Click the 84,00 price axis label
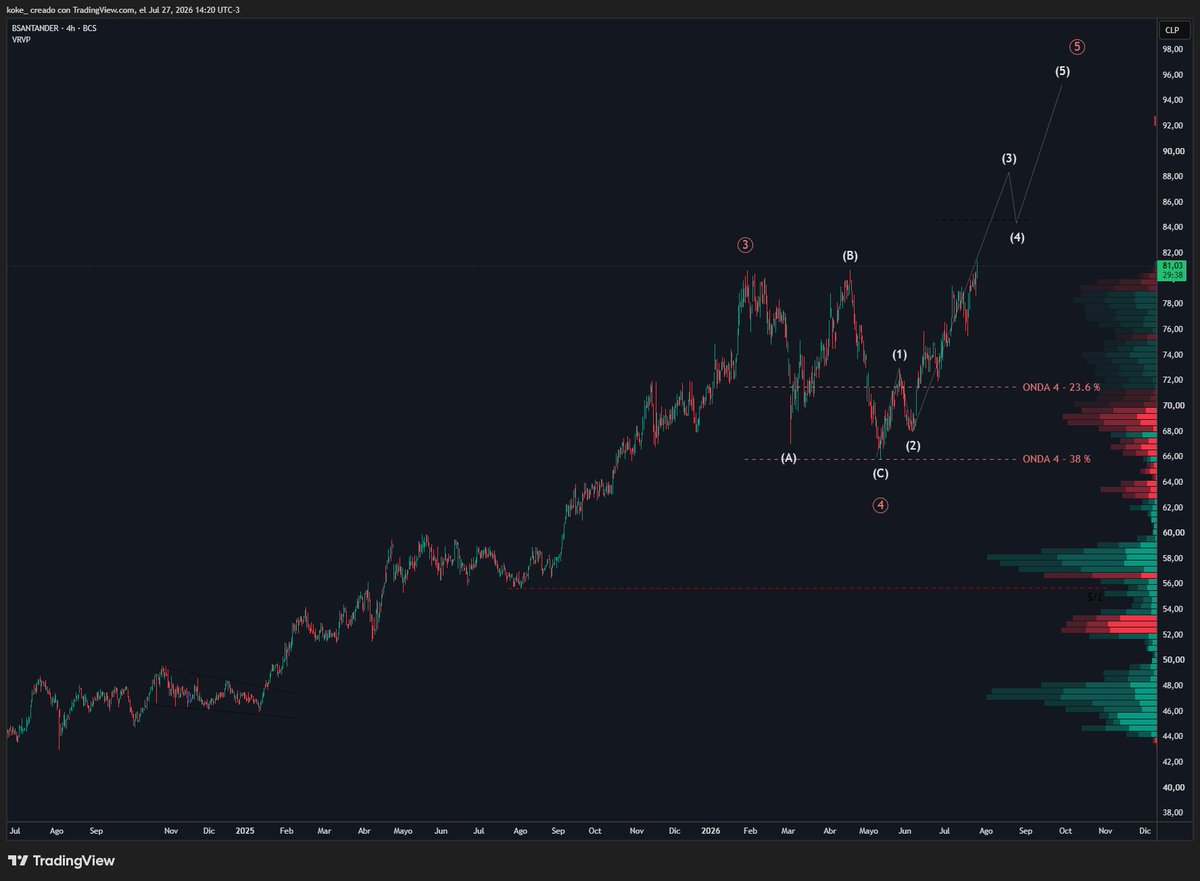Screen dimensions: 1200x881 [x=1172, y=228]
